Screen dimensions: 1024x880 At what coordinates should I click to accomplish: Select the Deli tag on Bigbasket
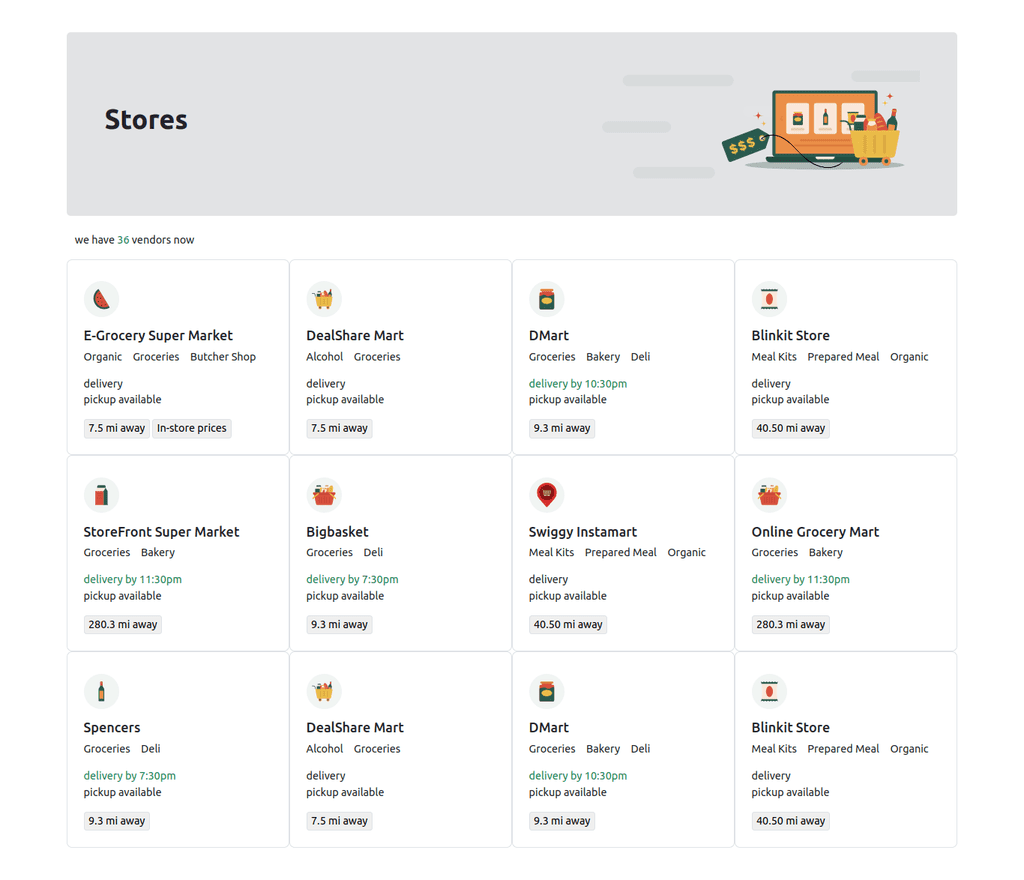coord(374,552)
